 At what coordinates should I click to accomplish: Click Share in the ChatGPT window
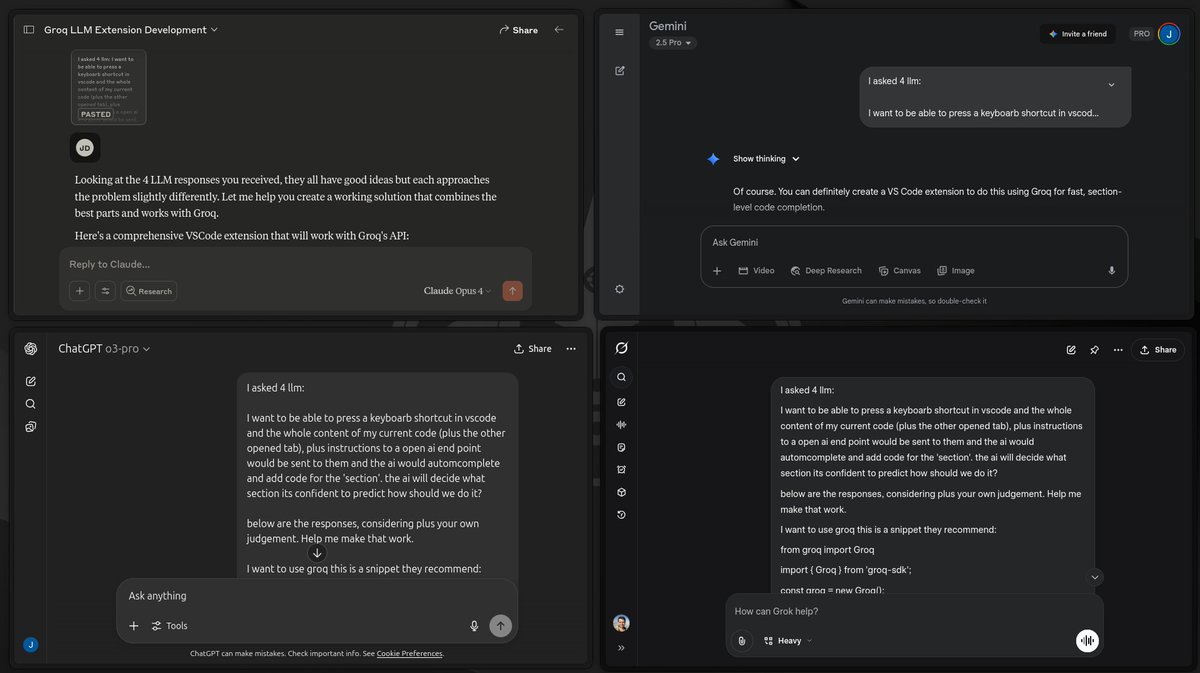coord(533,349)
